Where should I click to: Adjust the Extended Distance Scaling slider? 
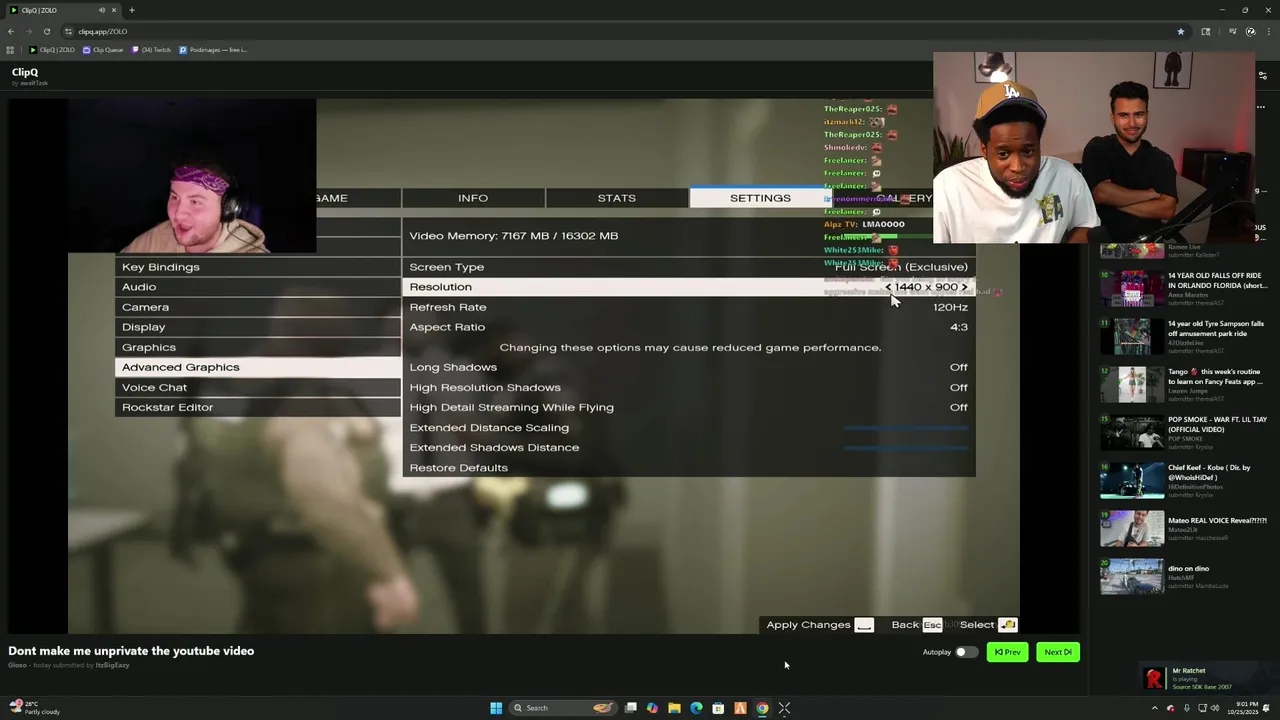(906, 428)
